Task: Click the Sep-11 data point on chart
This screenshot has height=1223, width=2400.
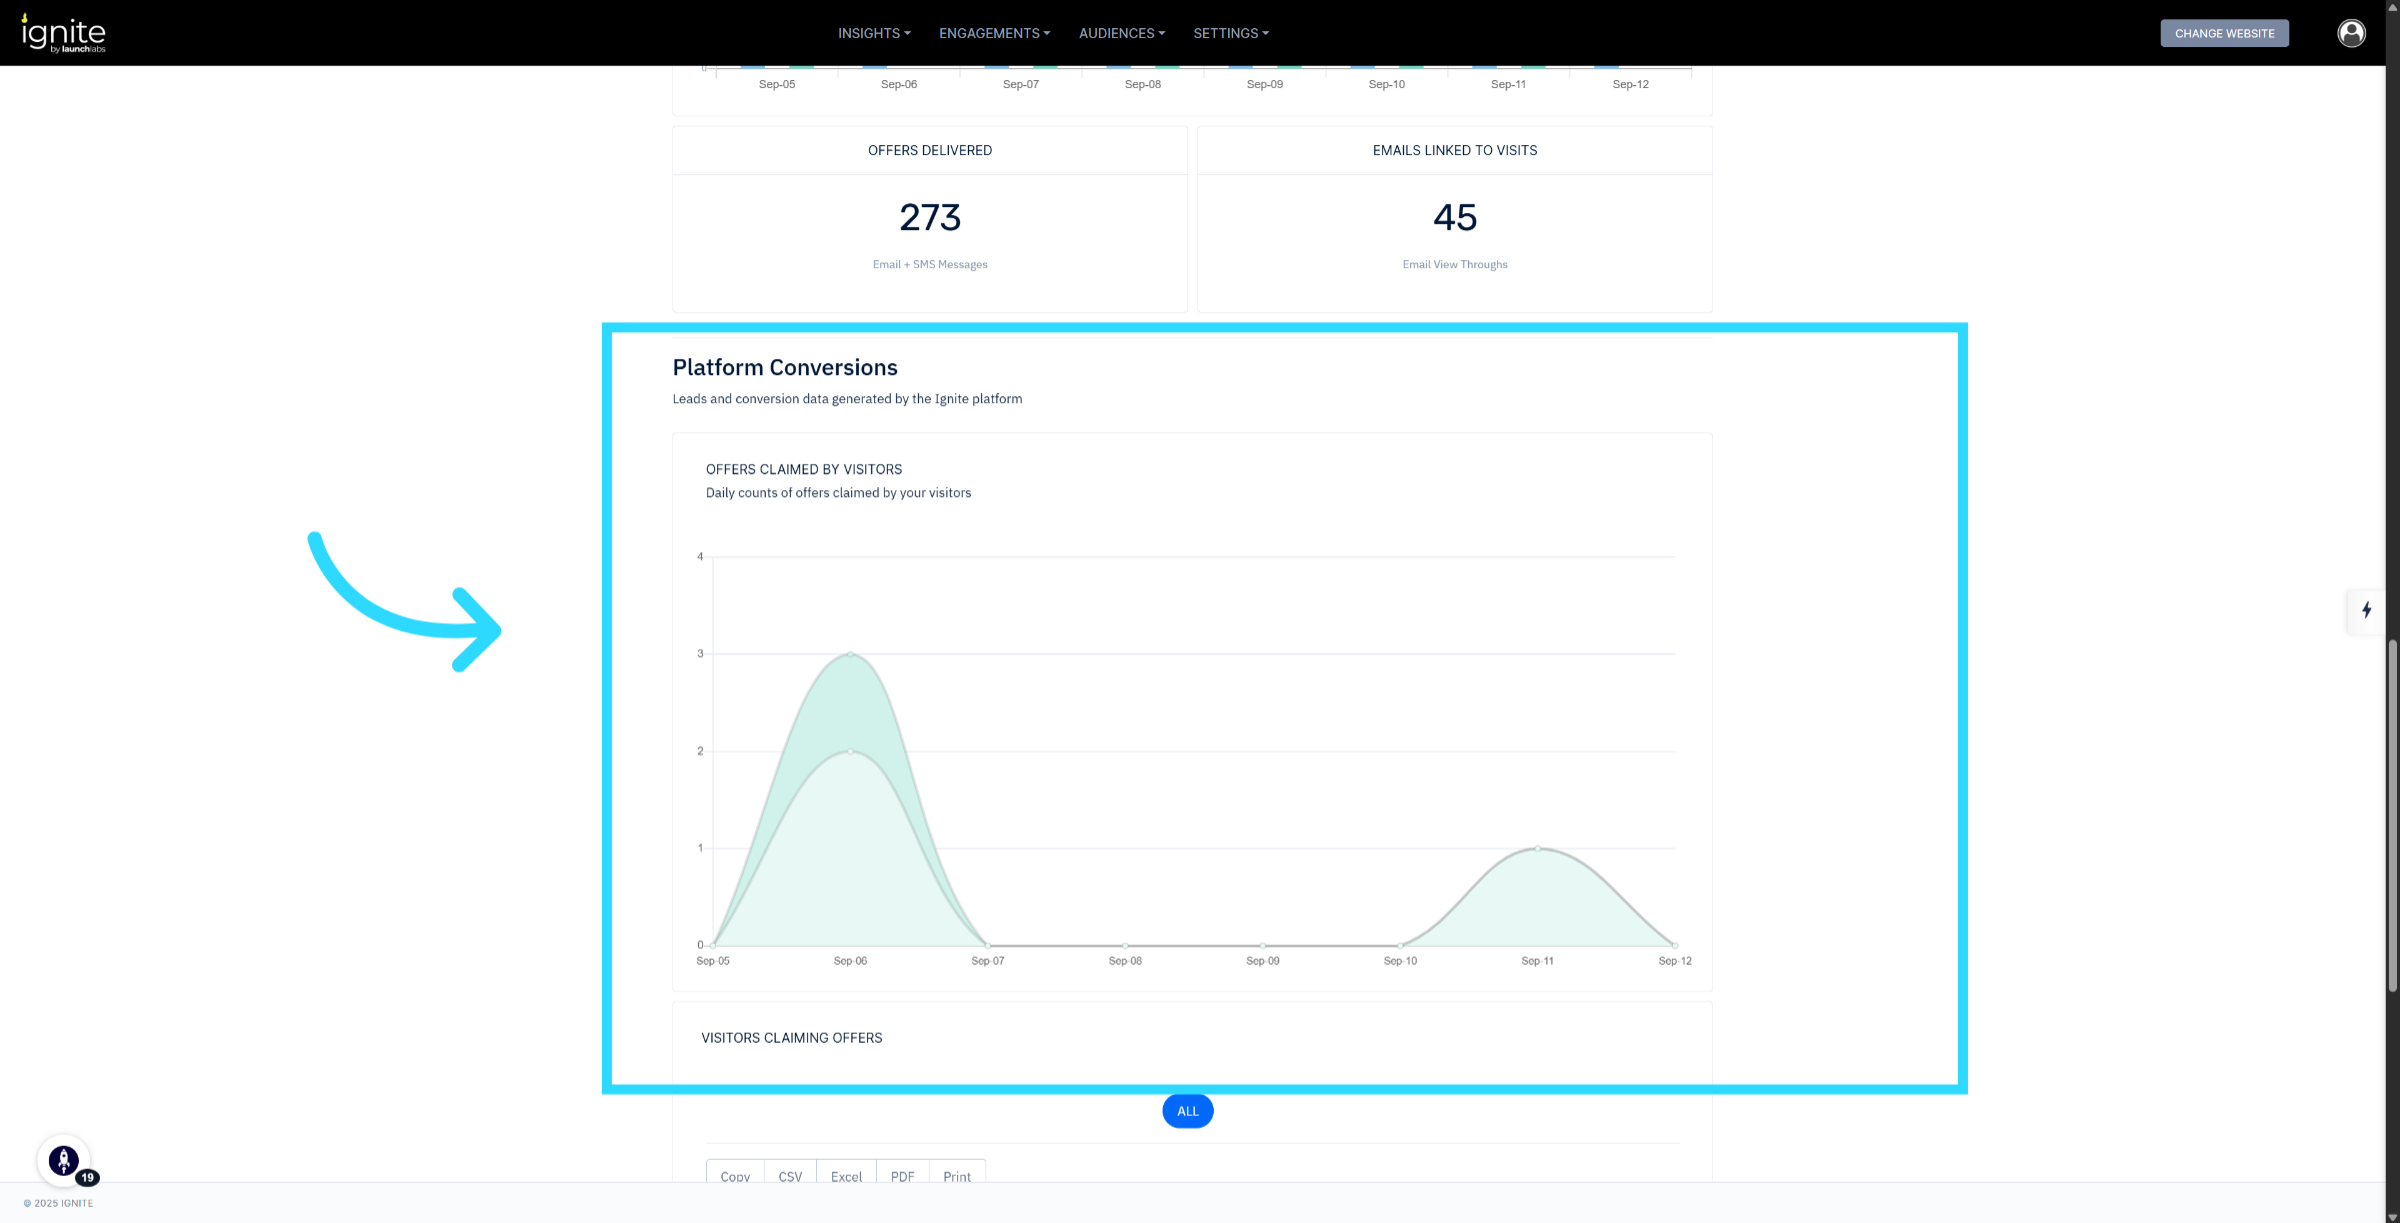Action: tap(1537, 848)
